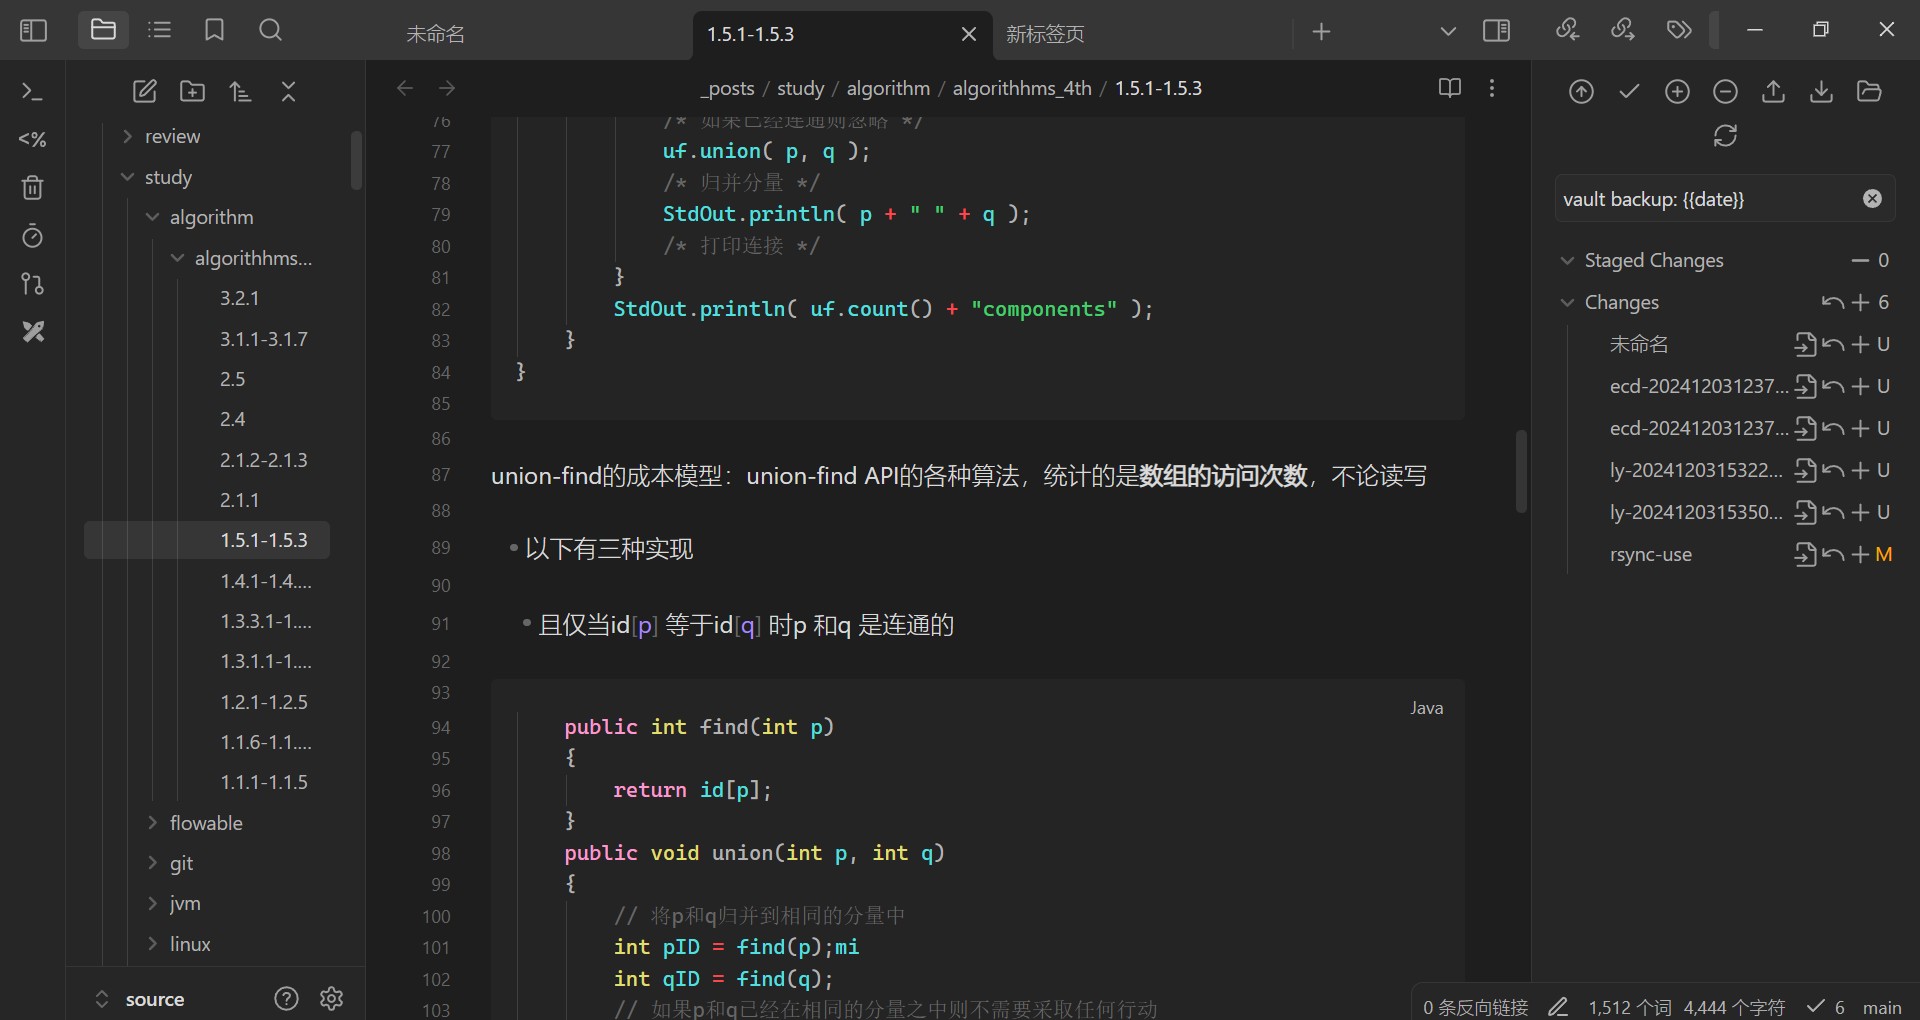Click the algorithhms_4th breadcrumb
The width and height of the screenshot is (1920, 1020).
[x=1022, y=88]
